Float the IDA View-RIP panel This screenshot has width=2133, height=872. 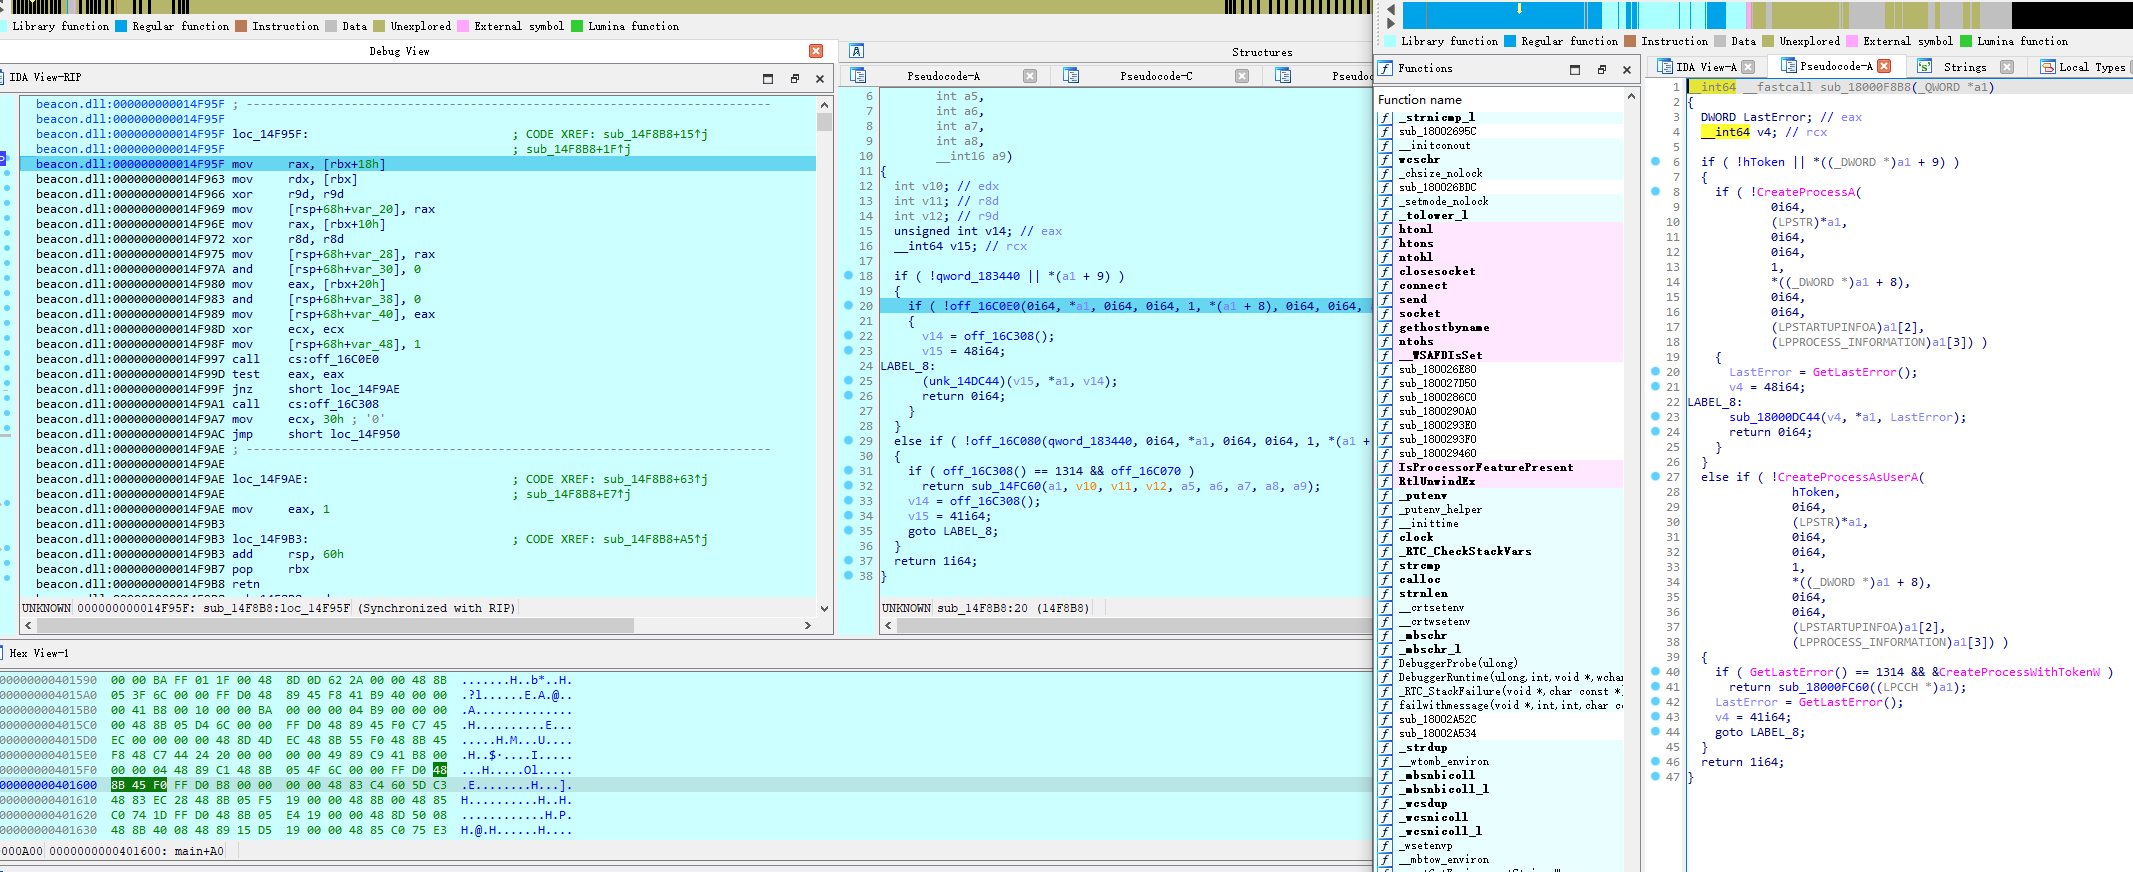[794, 78]
